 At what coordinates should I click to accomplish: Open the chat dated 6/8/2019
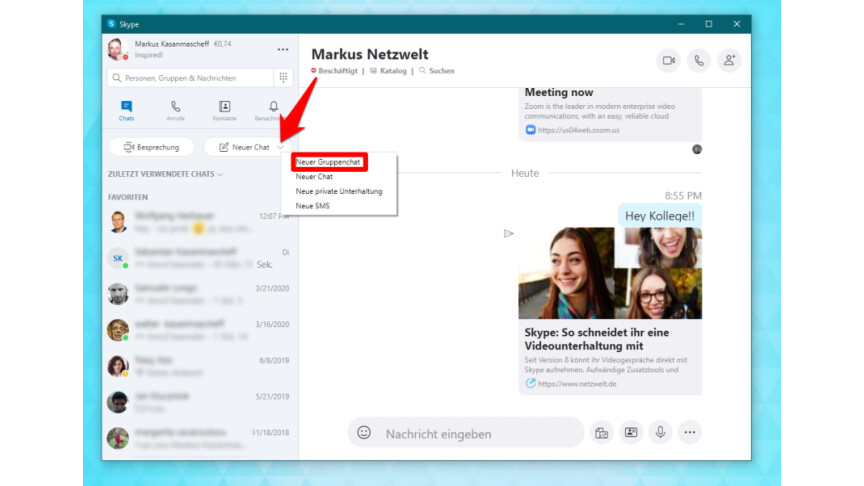[x=198, y=366]
